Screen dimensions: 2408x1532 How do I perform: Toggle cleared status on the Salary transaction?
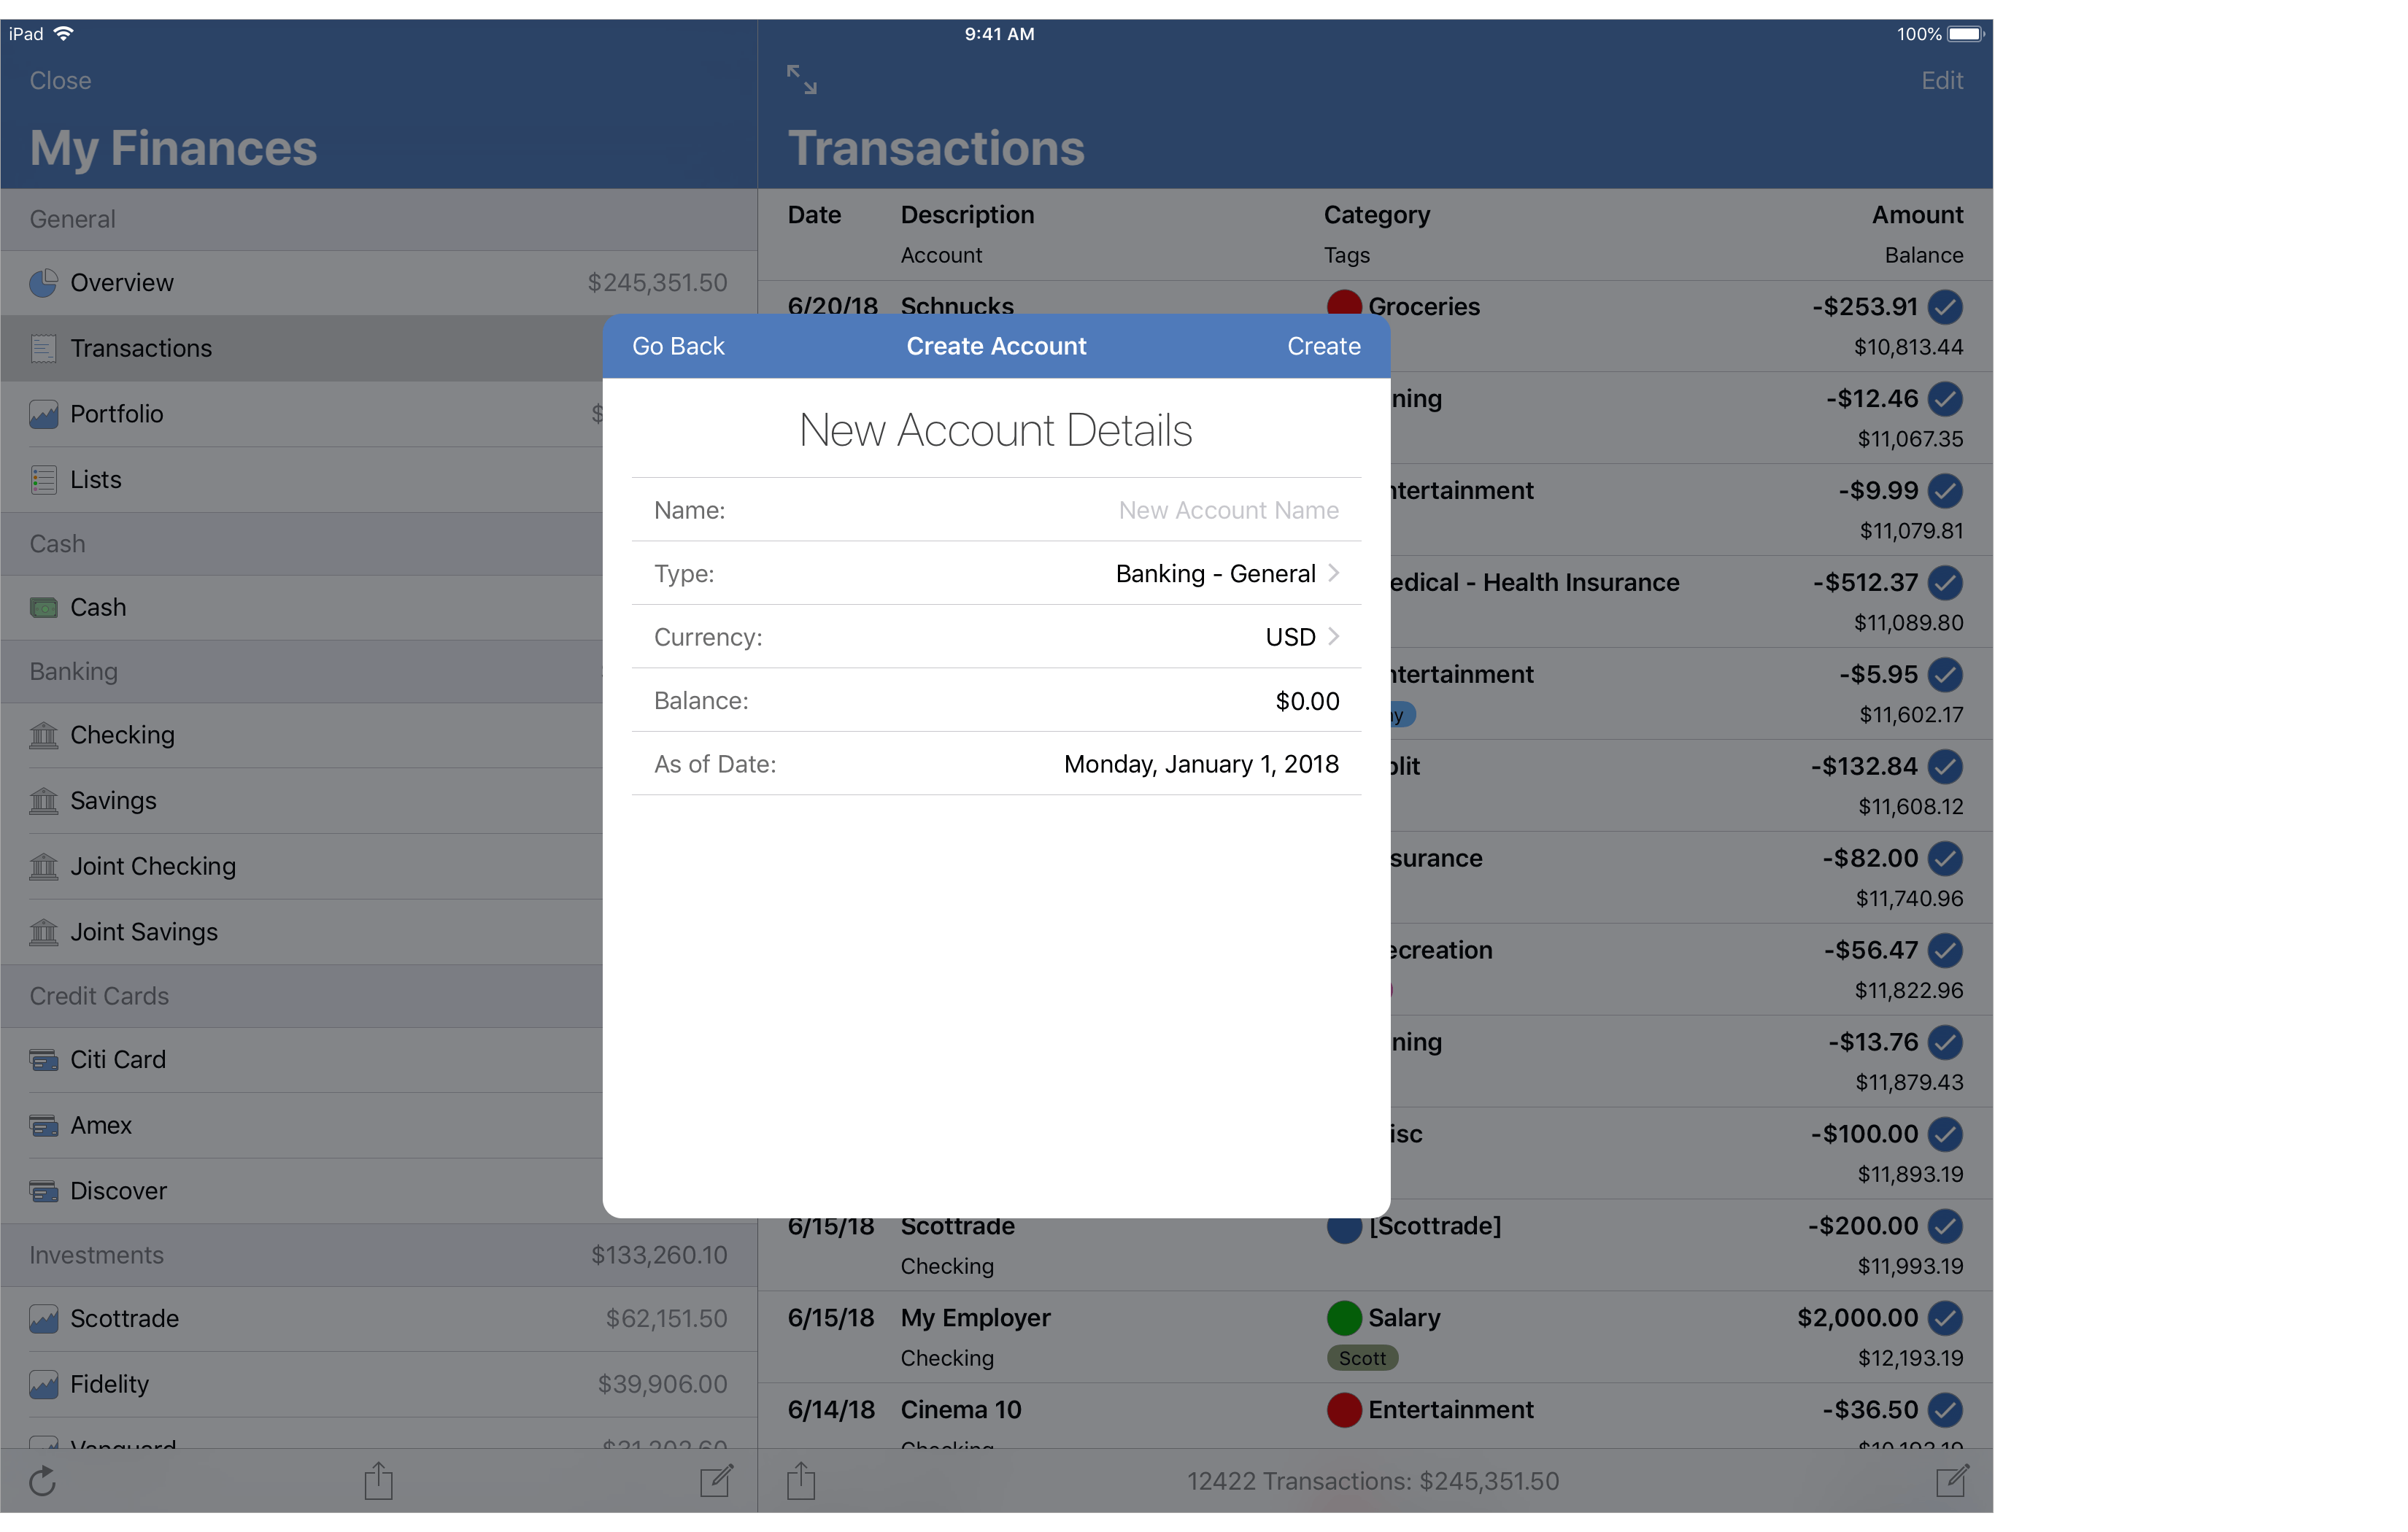point(1946,1318)
